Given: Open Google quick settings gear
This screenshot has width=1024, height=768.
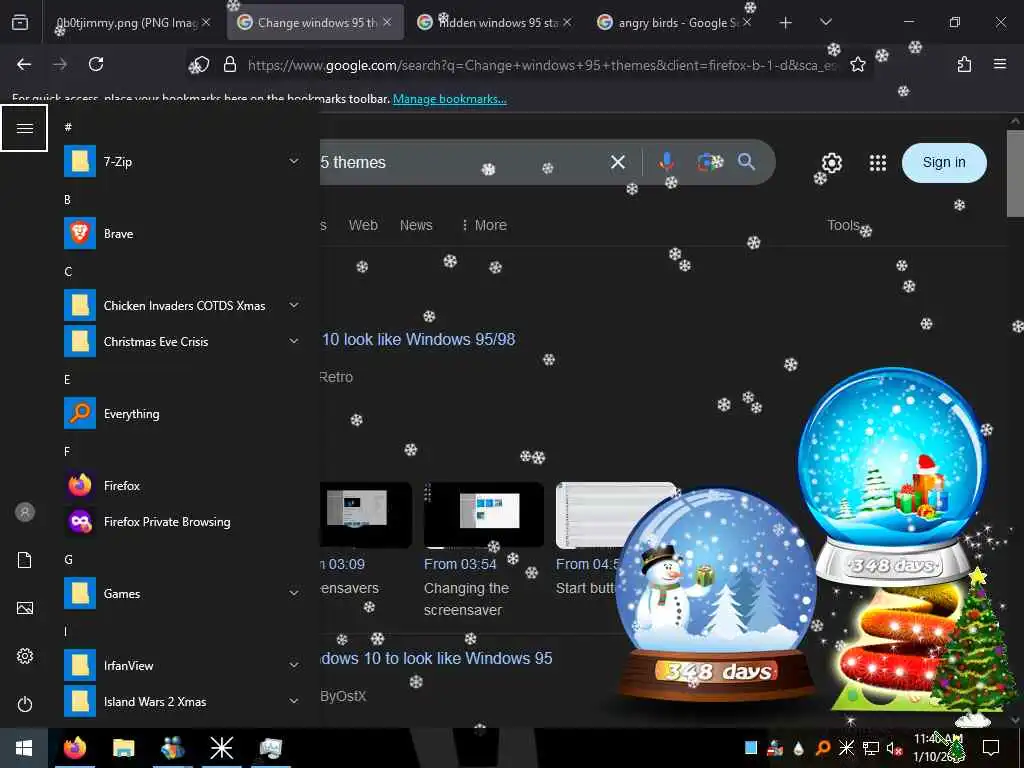Looking at the screenshot, I should point(831,162).
